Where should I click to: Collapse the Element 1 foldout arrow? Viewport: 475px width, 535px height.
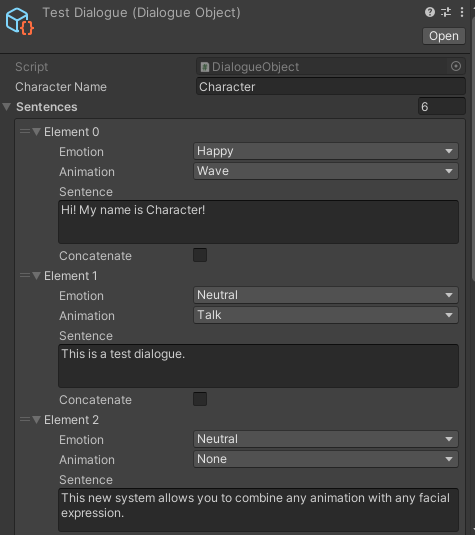pyautogui.click(x=37, y=276)
